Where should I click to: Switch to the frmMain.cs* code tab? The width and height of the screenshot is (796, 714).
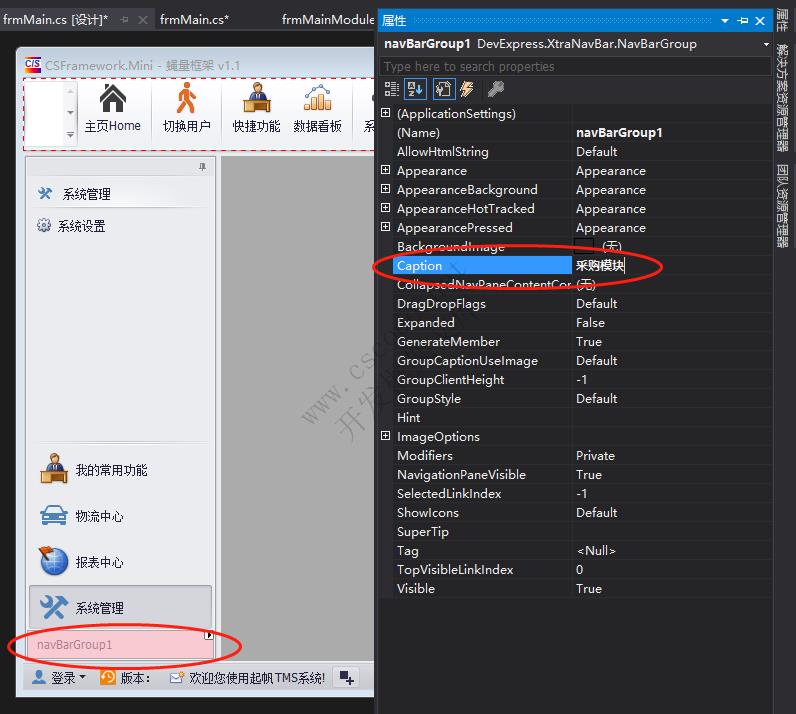(x=194, y=20)
